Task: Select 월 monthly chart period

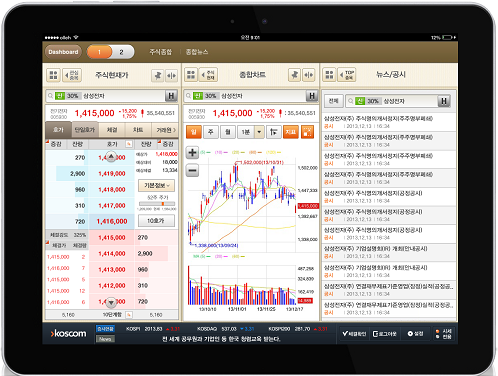Action: (228, 132)
